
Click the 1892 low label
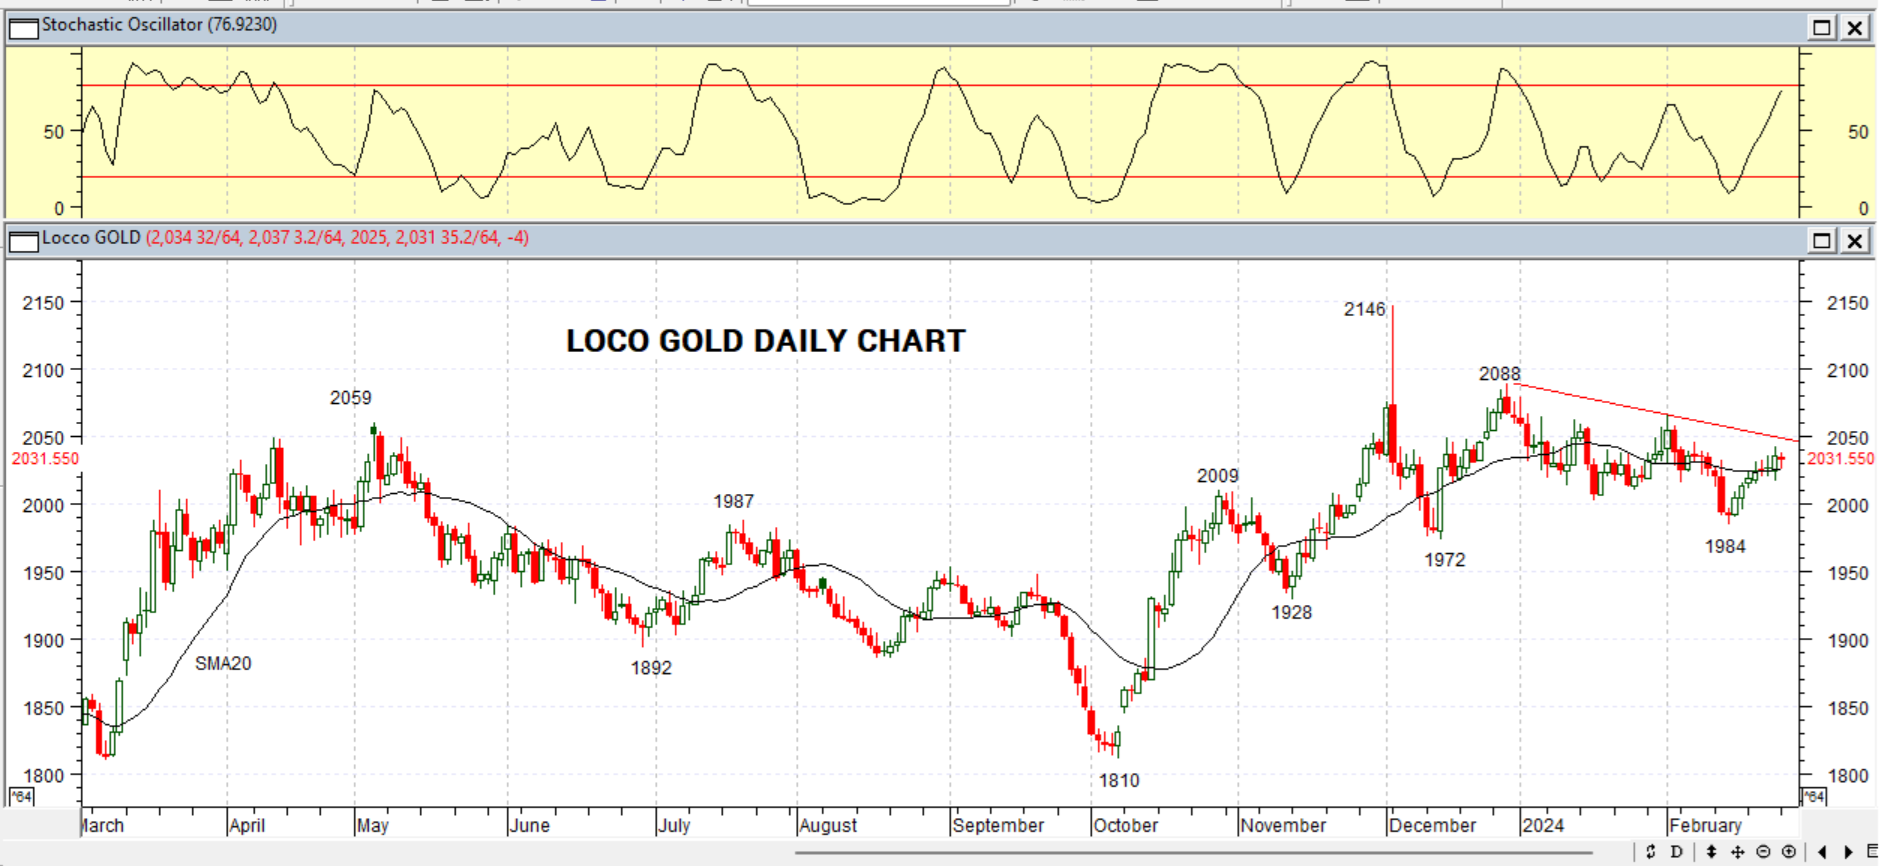[651, 668]
